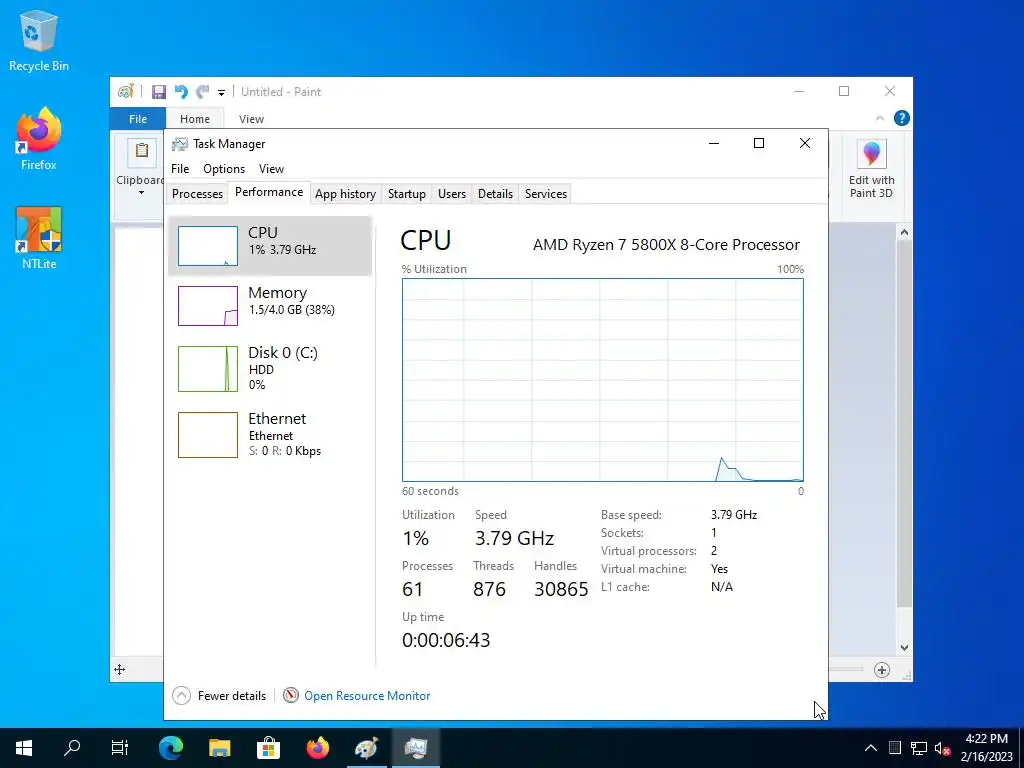Switch to Paint via taskbar icon
Screen dimensions: 1024x768
click(x=367, y=748)
